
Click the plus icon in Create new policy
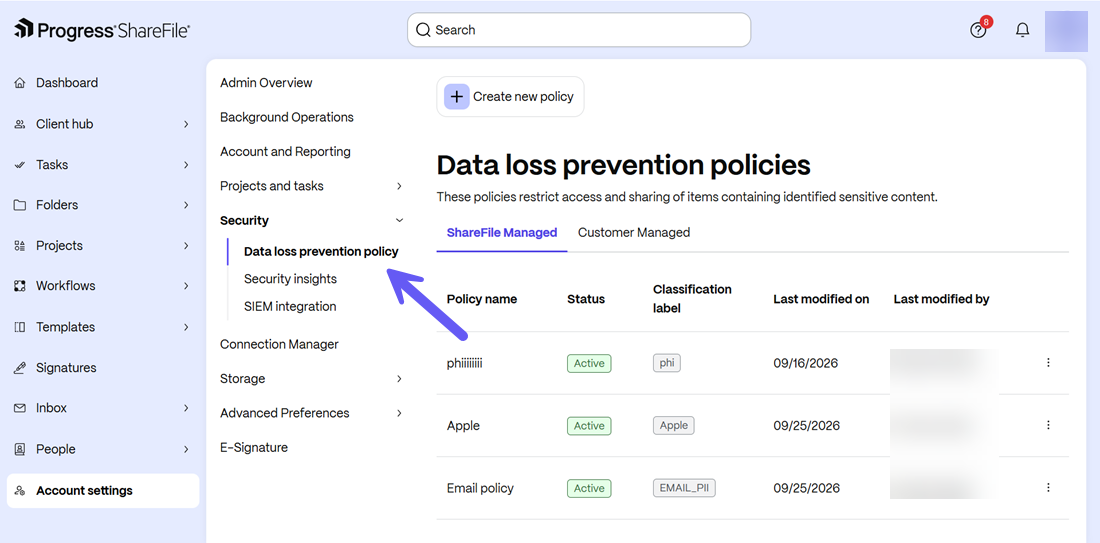click(457, 97)
